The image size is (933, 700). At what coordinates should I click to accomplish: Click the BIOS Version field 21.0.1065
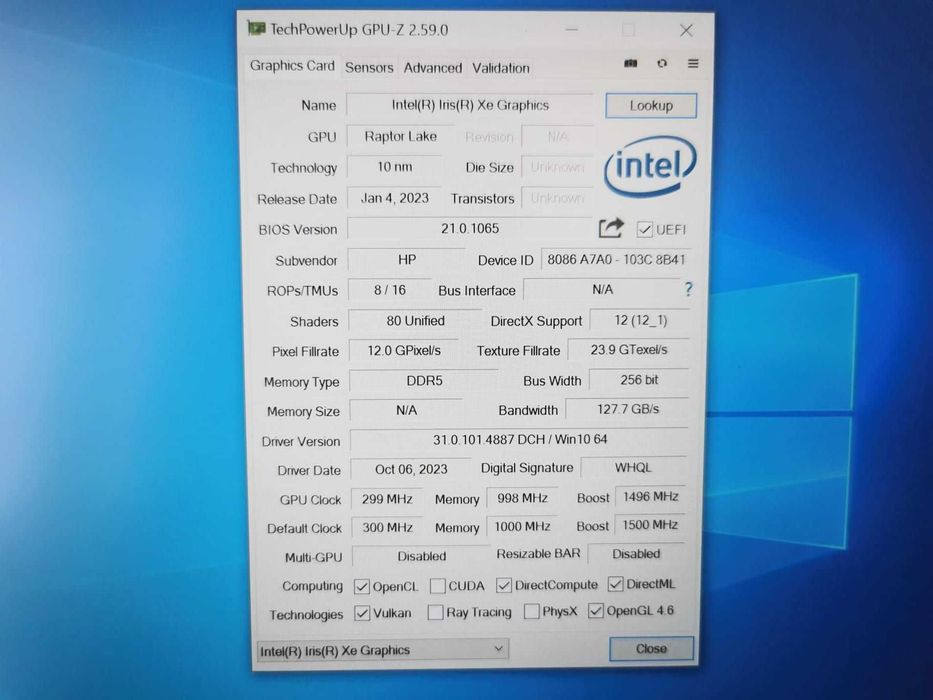click(x=469, y=229)
